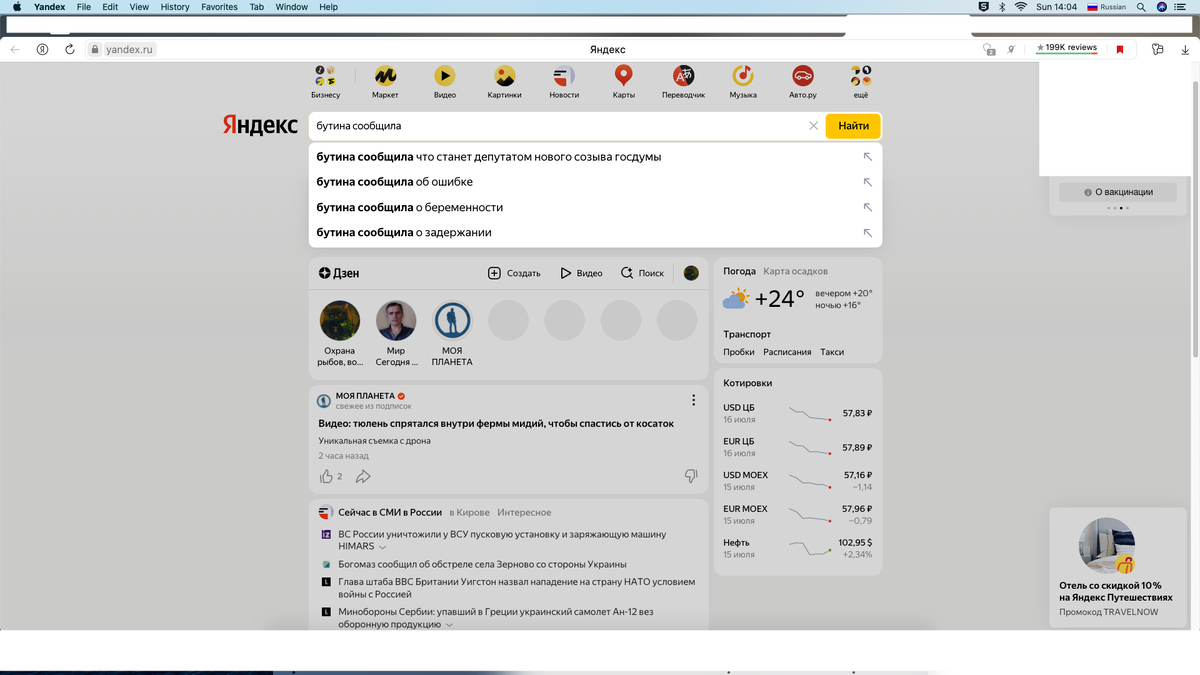Screen dimensions: 1200x675
Task: Open the Новости service icon
Action: [x=564, y=76]
